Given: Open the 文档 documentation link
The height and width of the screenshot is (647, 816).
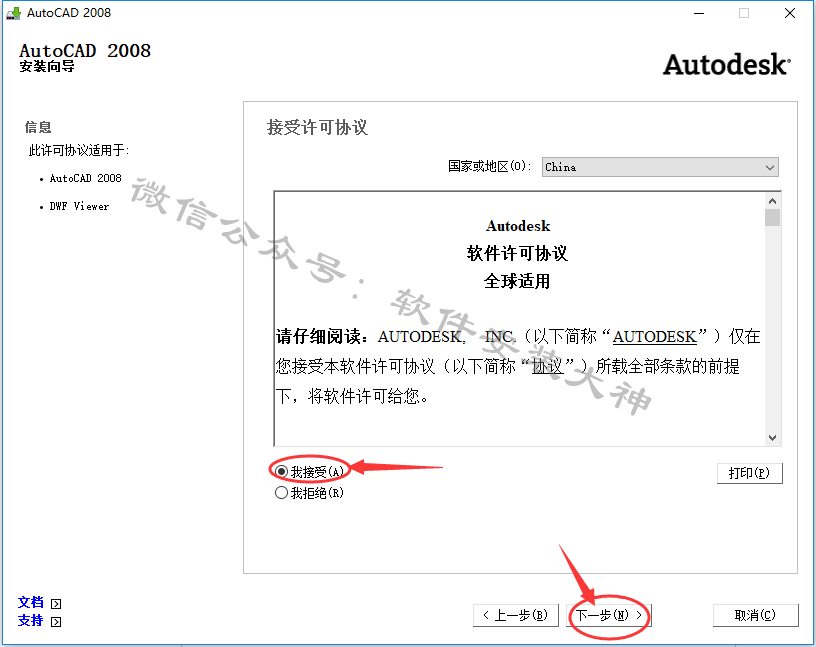Looking at the screenshot, I should [31, 602].
